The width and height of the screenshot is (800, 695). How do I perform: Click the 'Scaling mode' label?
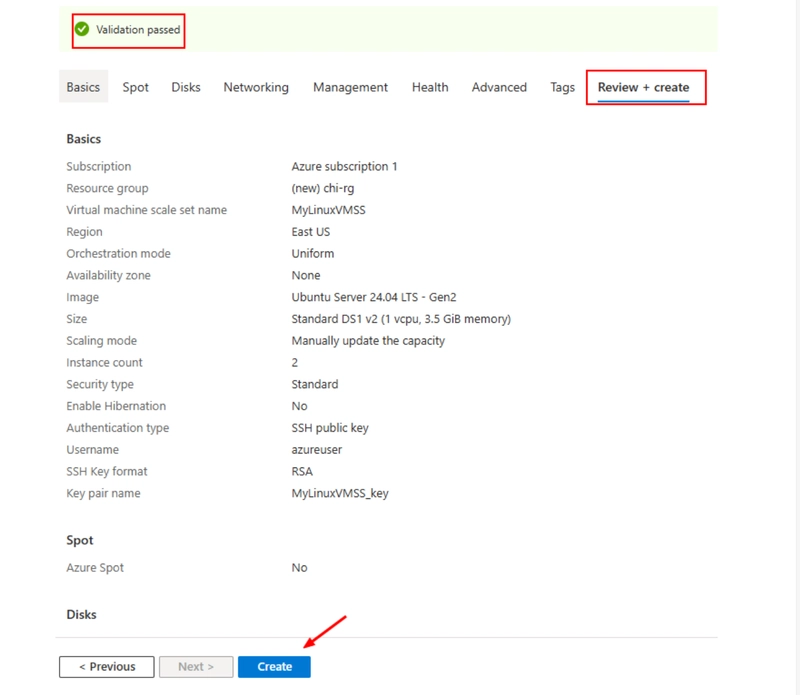(102, 340)
